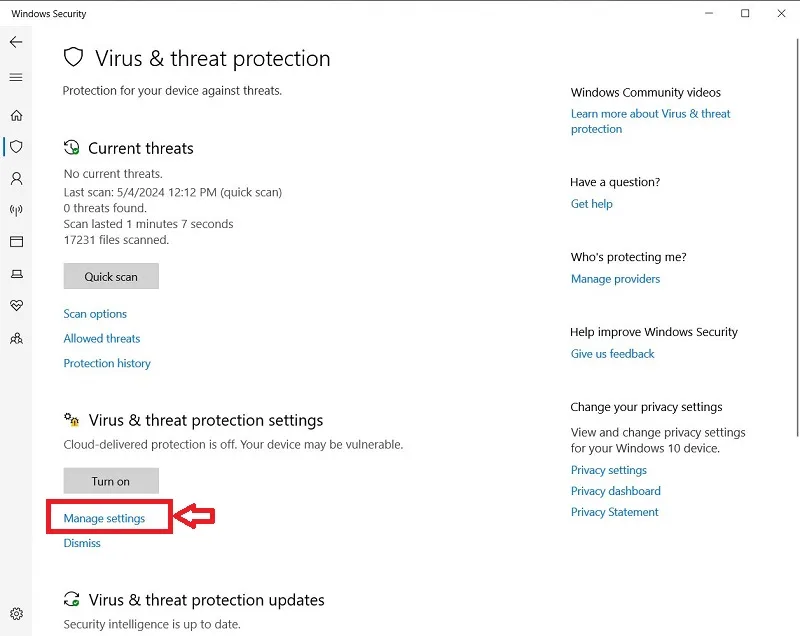This screenshot has width=800, height=636.
Task: Click the vertical scrollbar on right
Action: [x=797, y=237]
